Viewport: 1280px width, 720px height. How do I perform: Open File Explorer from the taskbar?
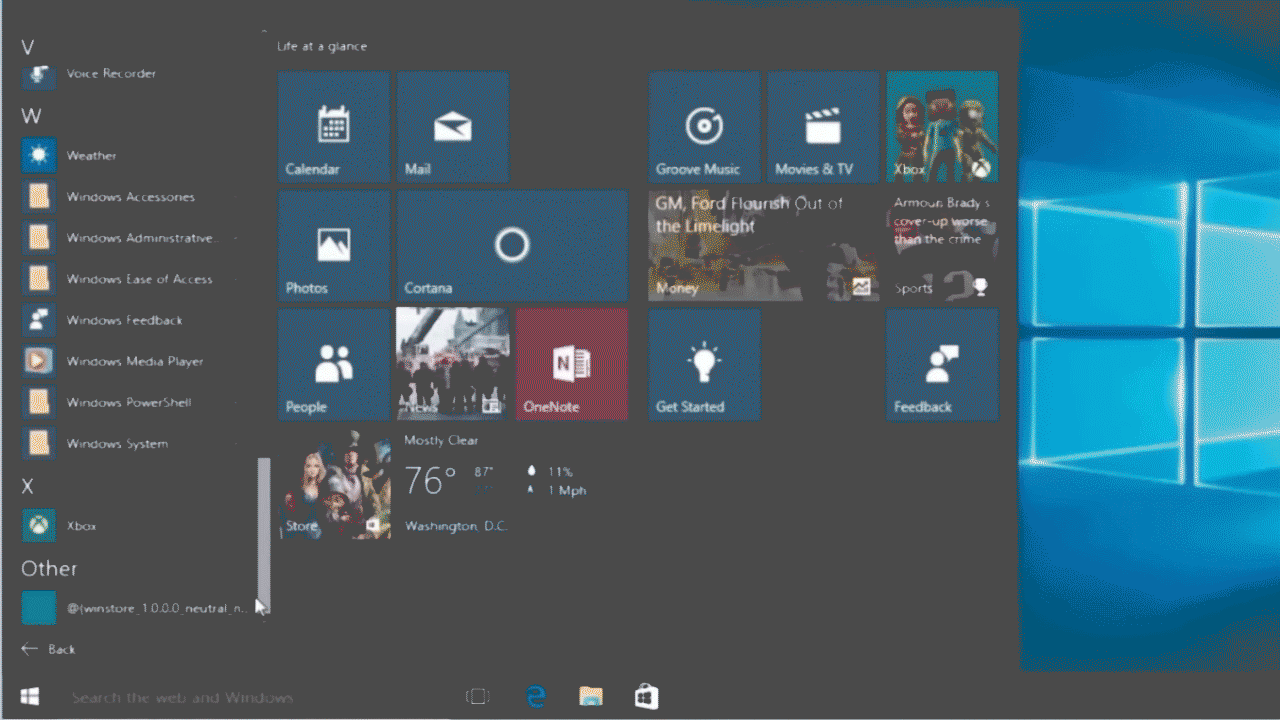pos(591,697)
